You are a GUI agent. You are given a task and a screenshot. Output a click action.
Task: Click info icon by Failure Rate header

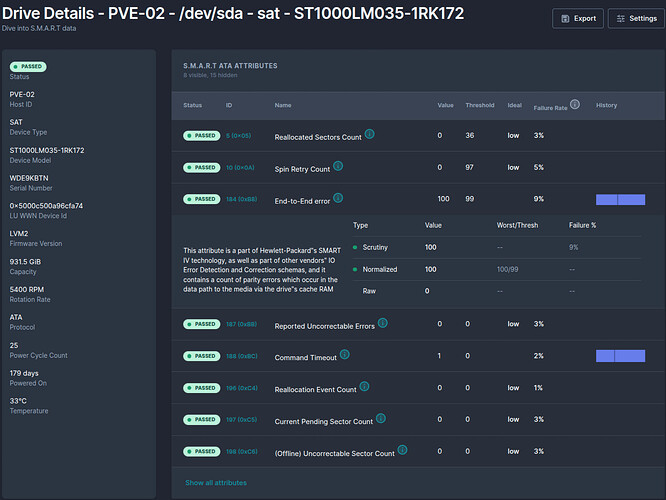576,105
